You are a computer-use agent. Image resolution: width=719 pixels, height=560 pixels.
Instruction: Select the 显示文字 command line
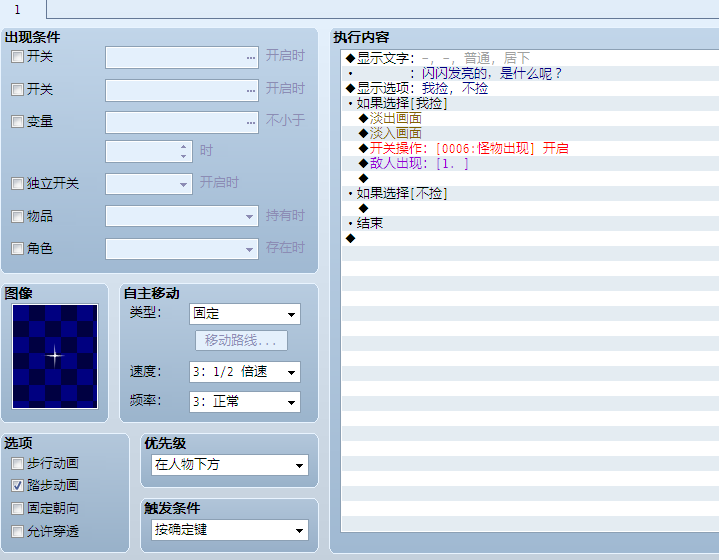click(x=531, y=58)
